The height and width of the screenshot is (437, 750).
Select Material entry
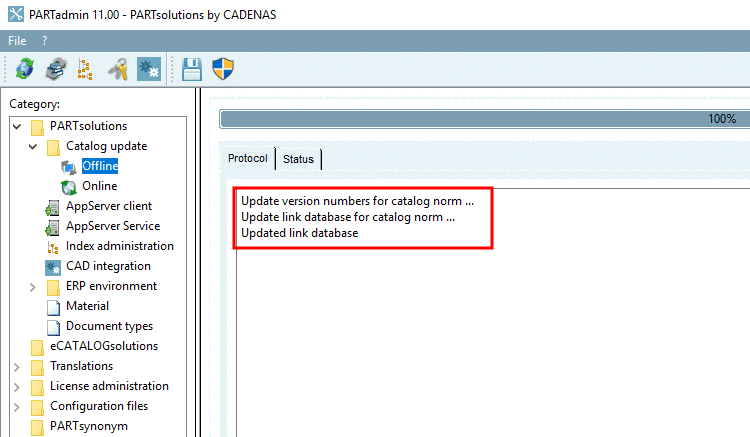coord(88,306)
